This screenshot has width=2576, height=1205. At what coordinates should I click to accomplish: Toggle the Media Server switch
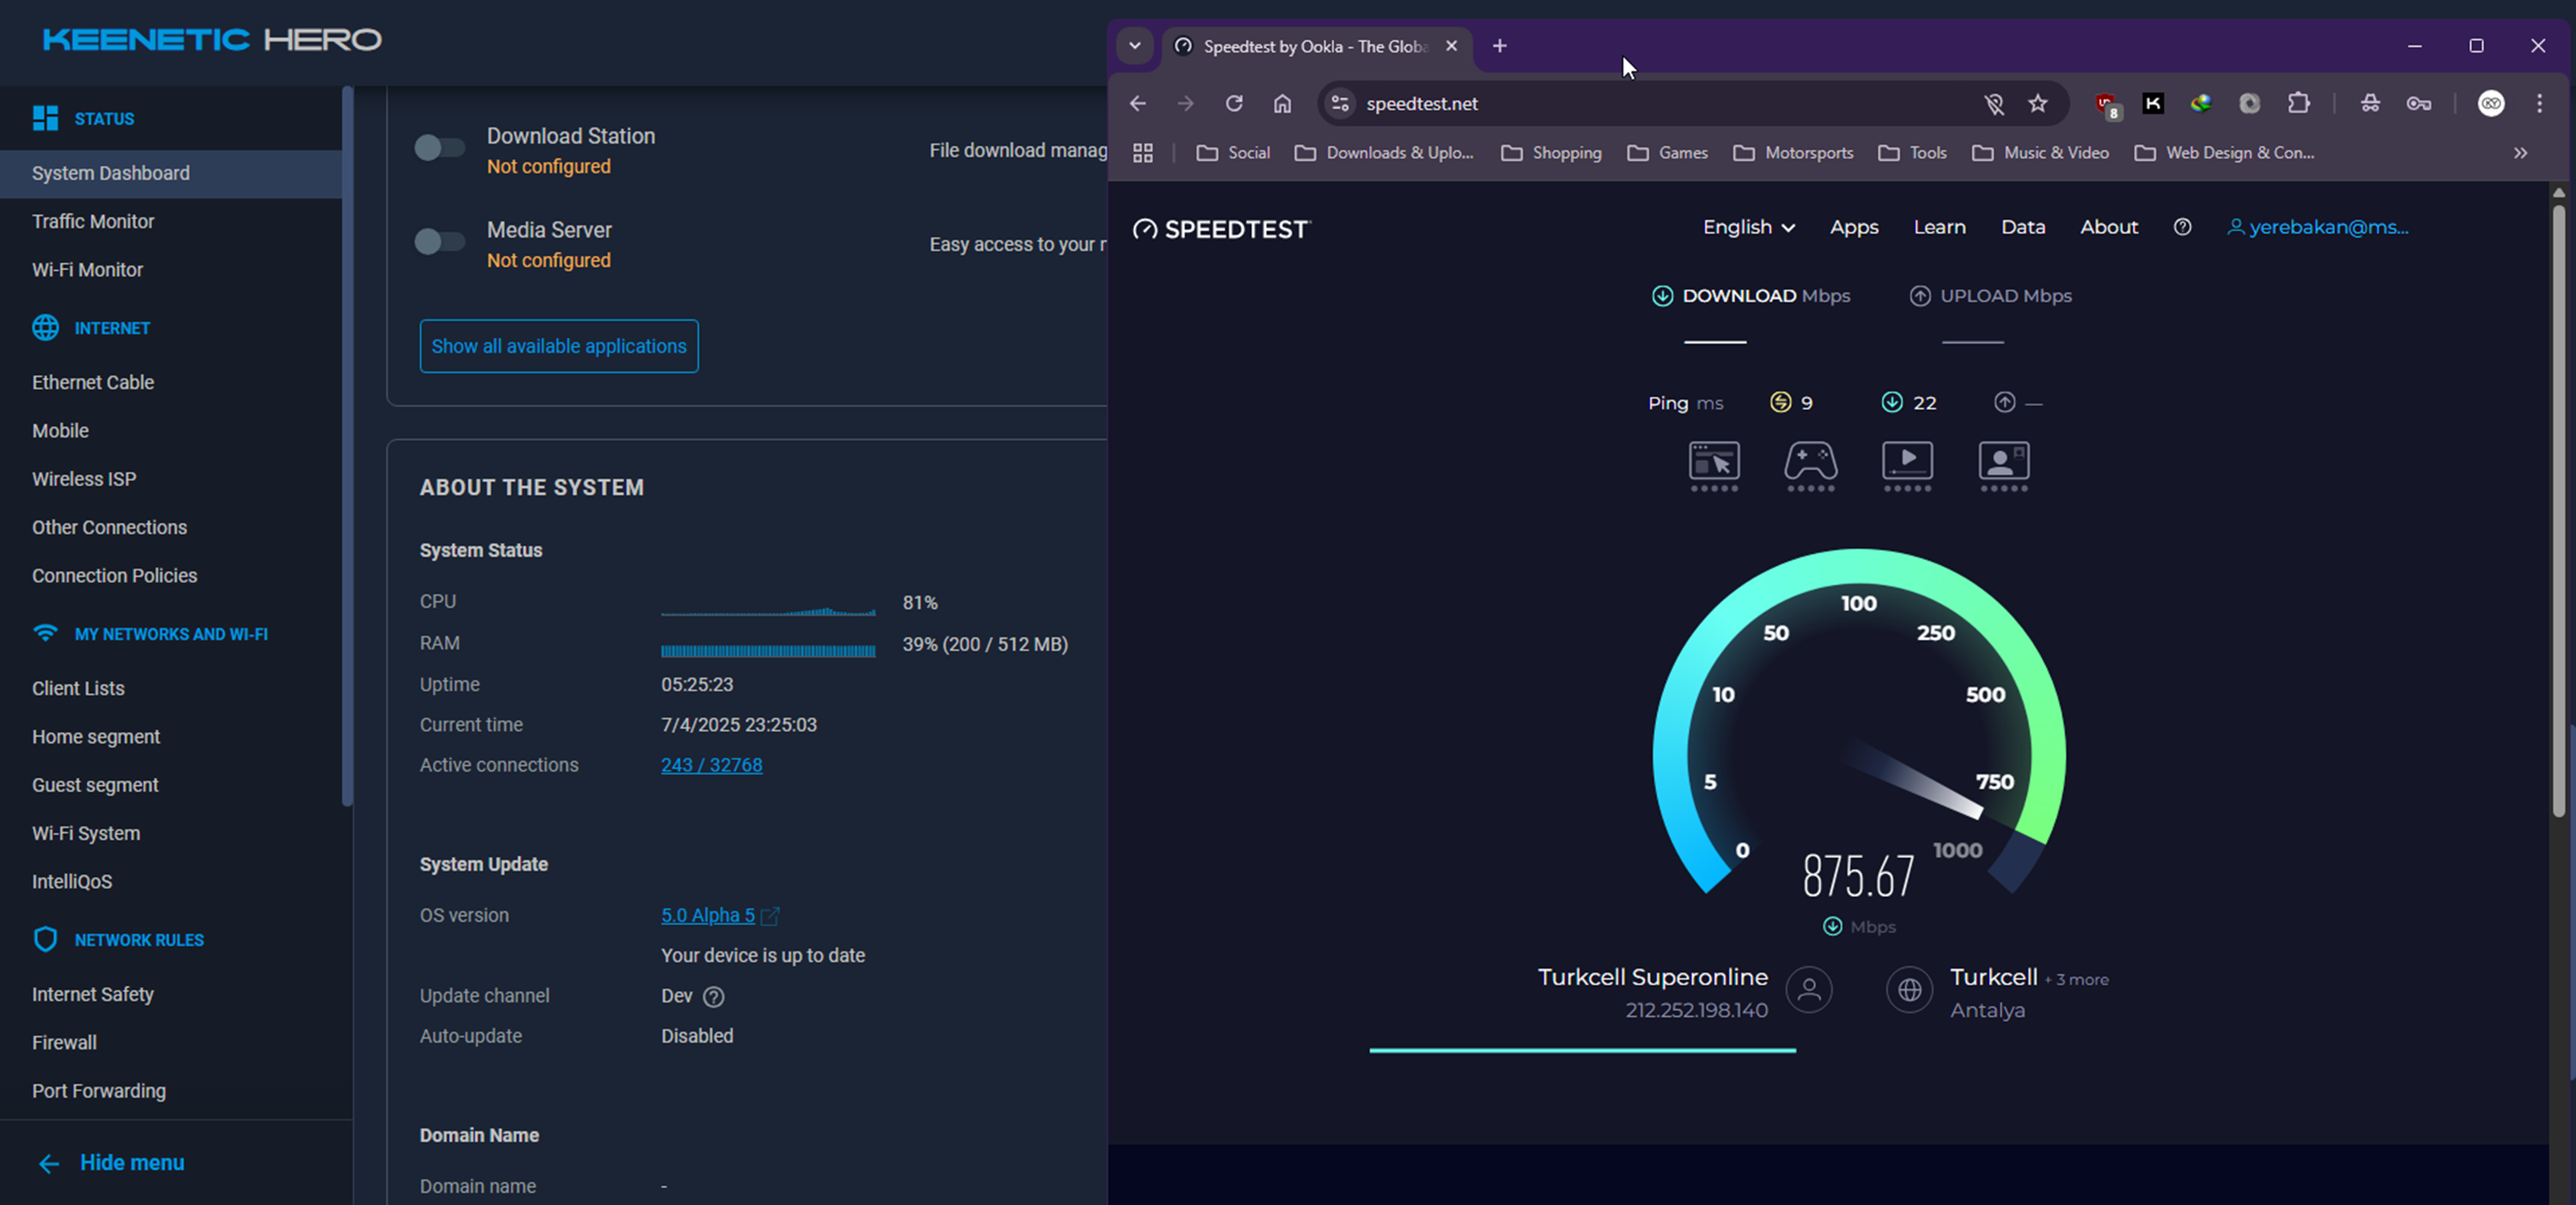tap(440, 242)
